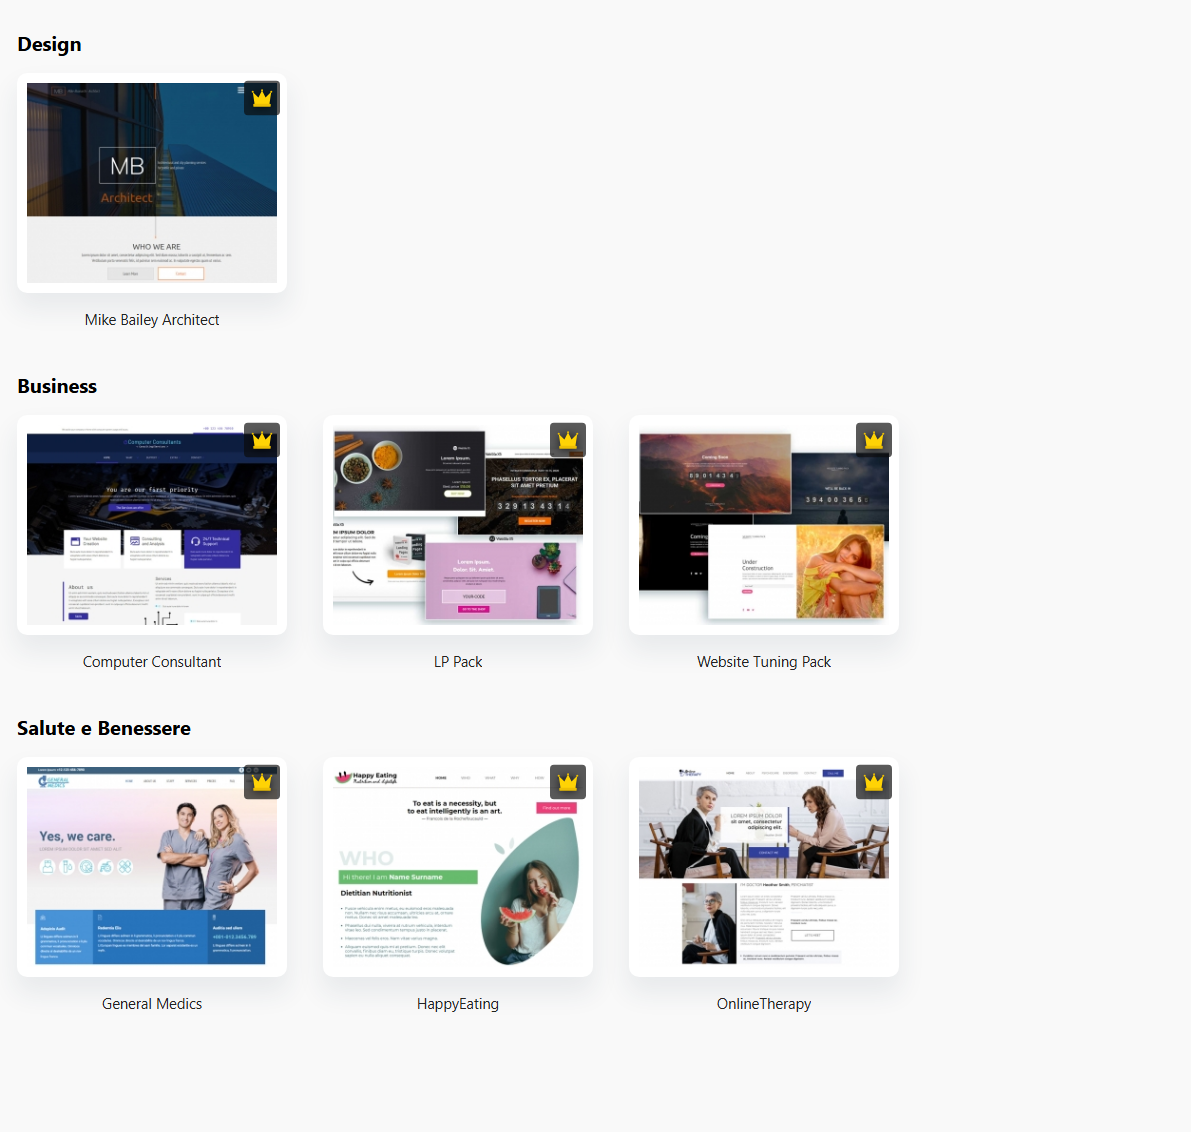
Task: Choose the LP Pack template thumbnail
Action: tap(458, 526)
